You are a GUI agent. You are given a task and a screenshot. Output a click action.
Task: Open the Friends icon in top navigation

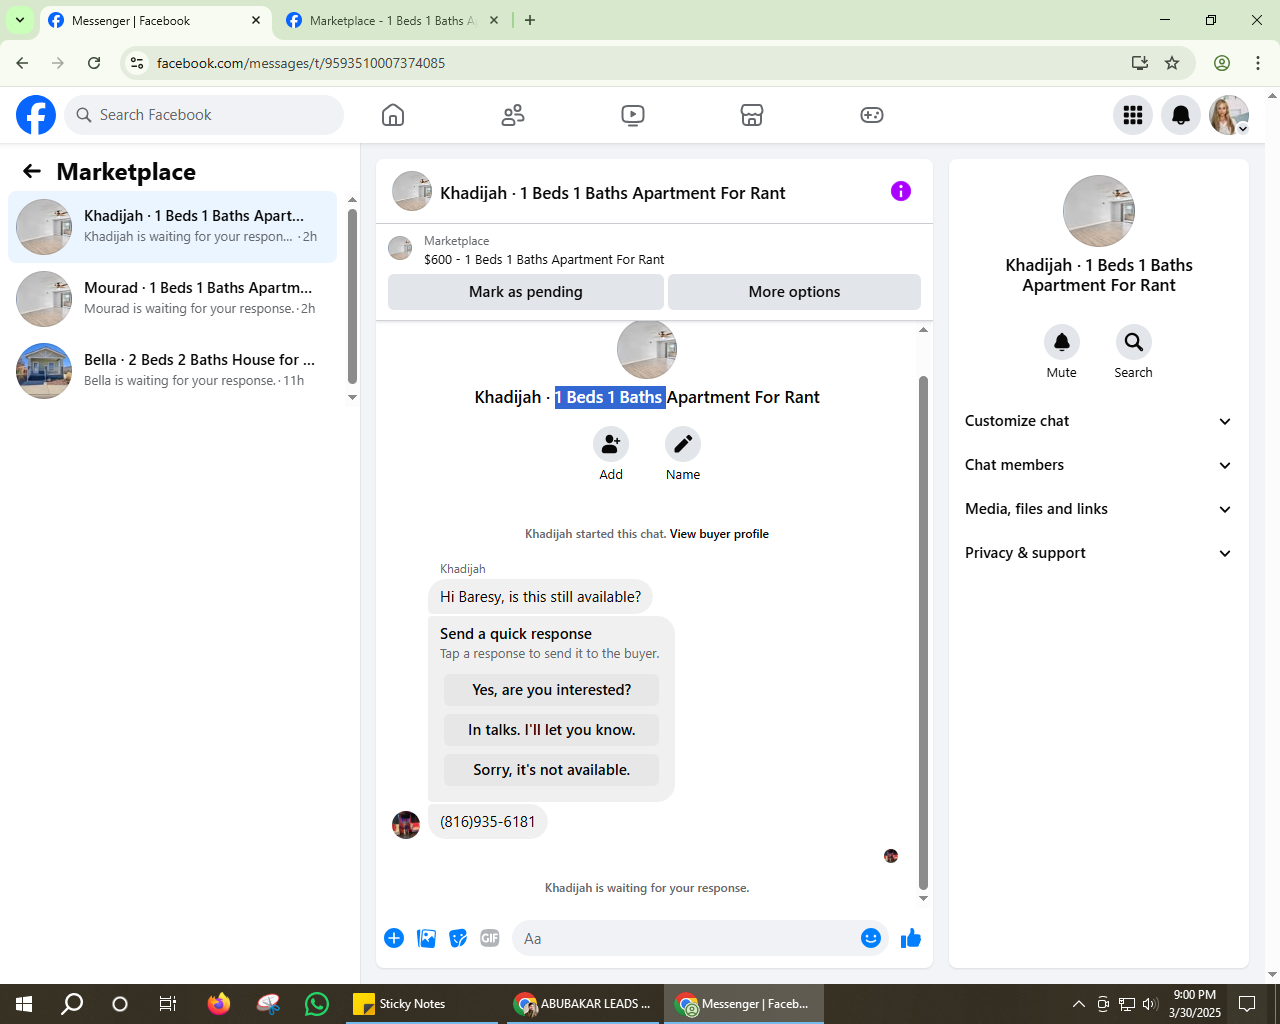click(513, 115)
